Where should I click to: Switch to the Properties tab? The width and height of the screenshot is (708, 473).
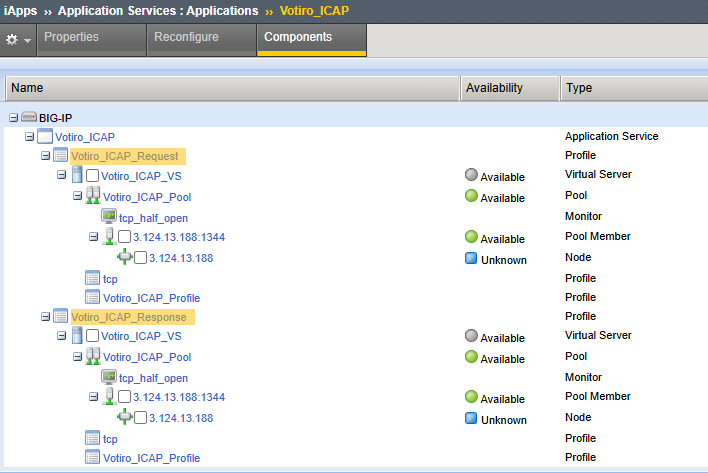pos(92,40)
